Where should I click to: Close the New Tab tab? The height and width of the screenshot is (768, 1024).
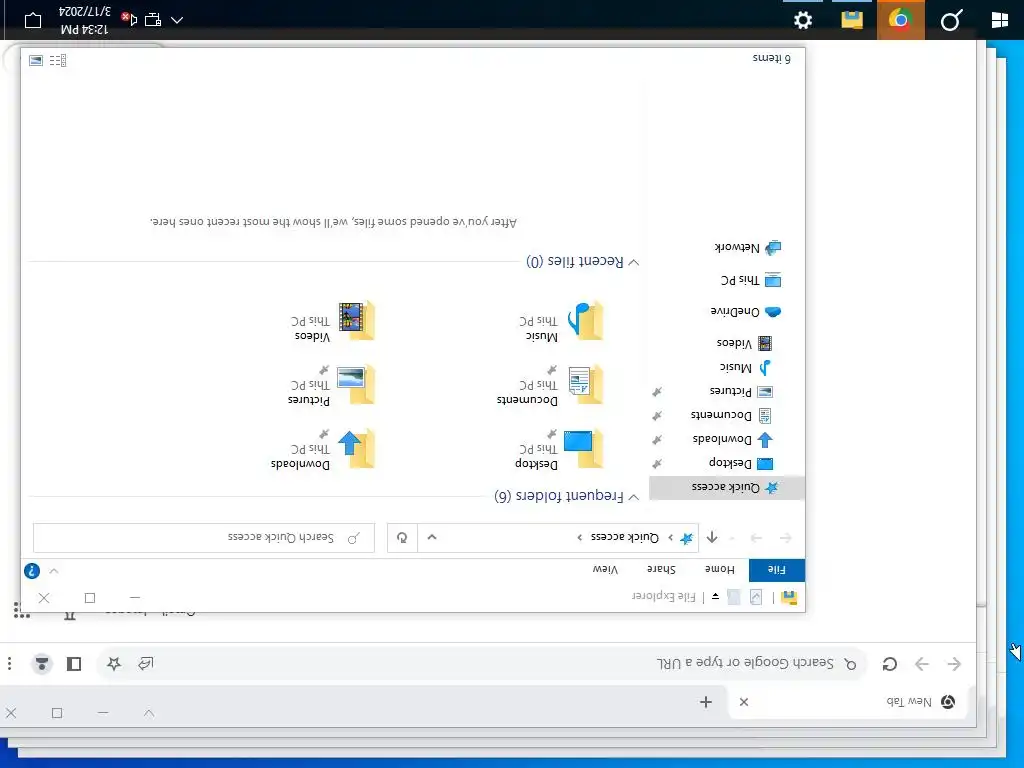coord(744,702)
